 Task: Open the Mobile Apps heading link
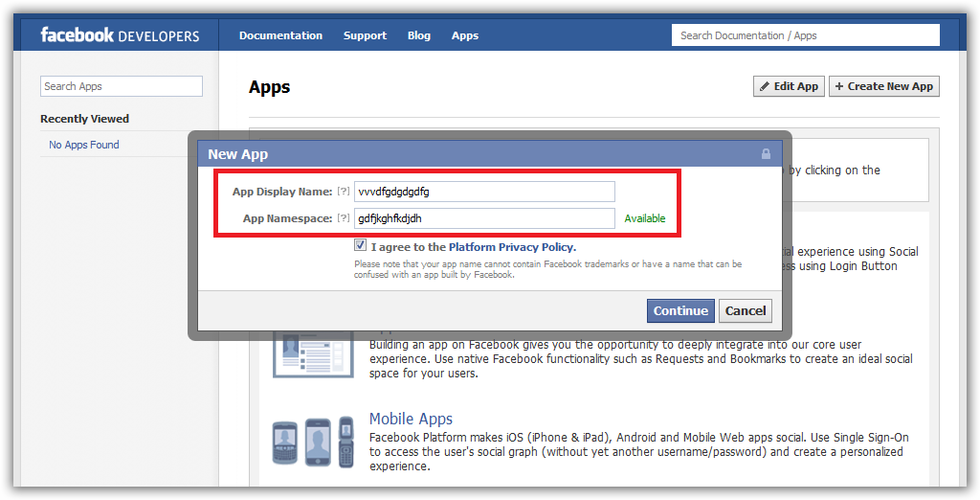click(x=410, y=419)
